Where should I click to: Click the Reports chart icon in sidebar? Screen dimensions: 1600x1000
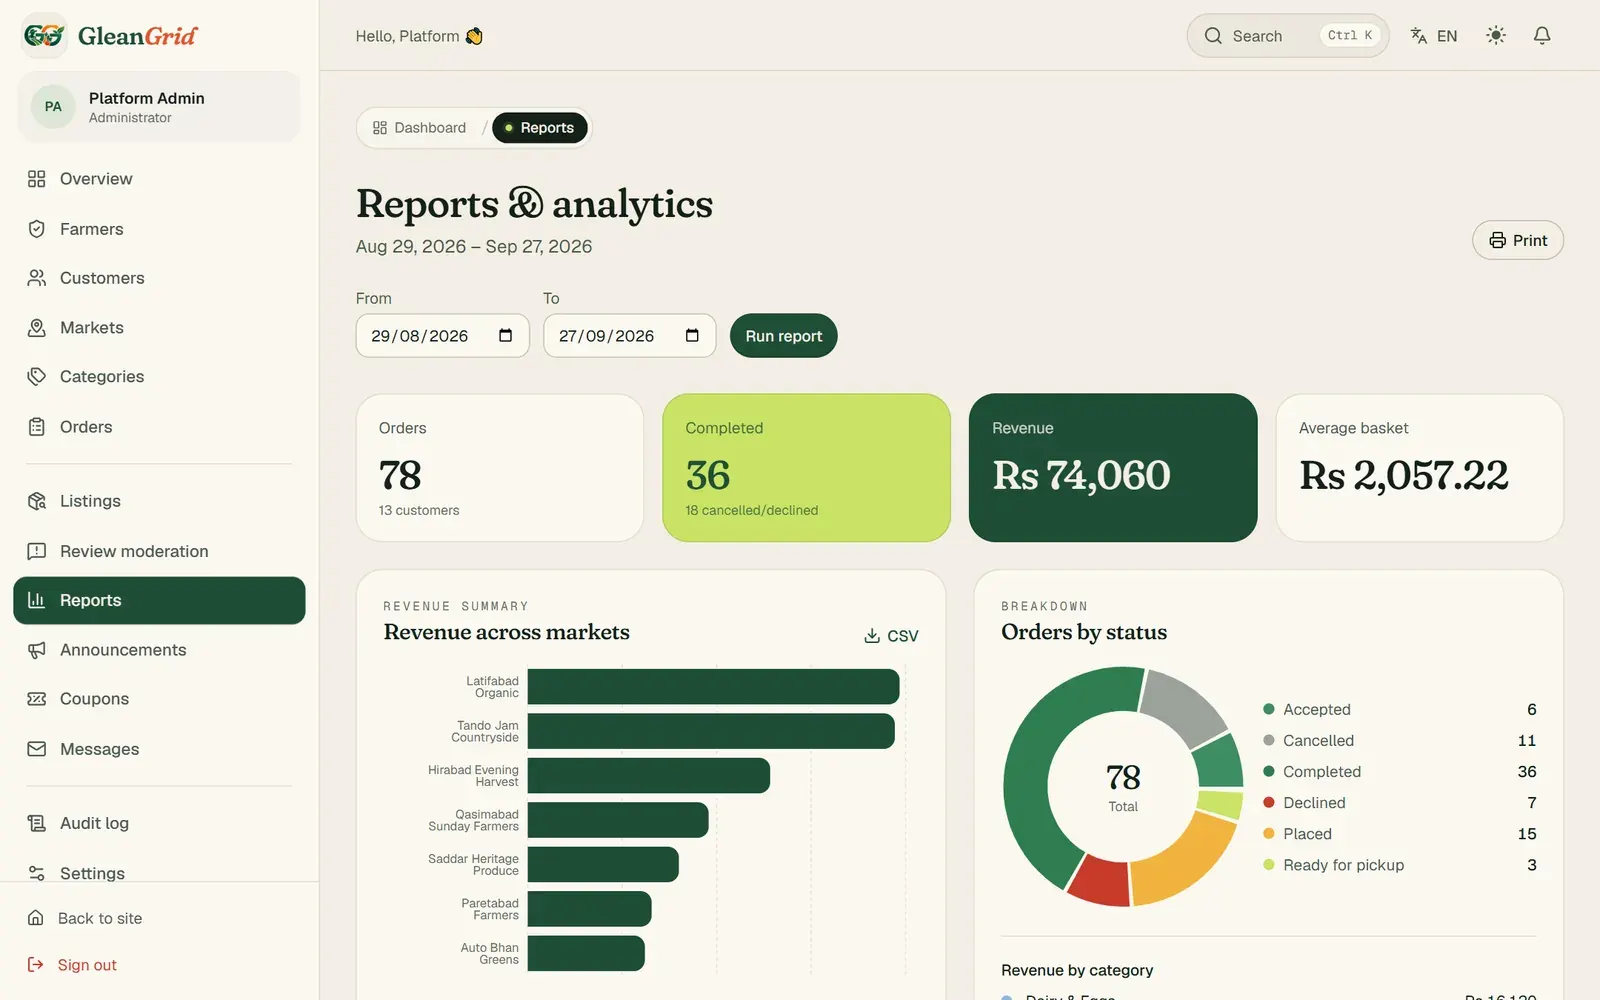pos(37,600)
